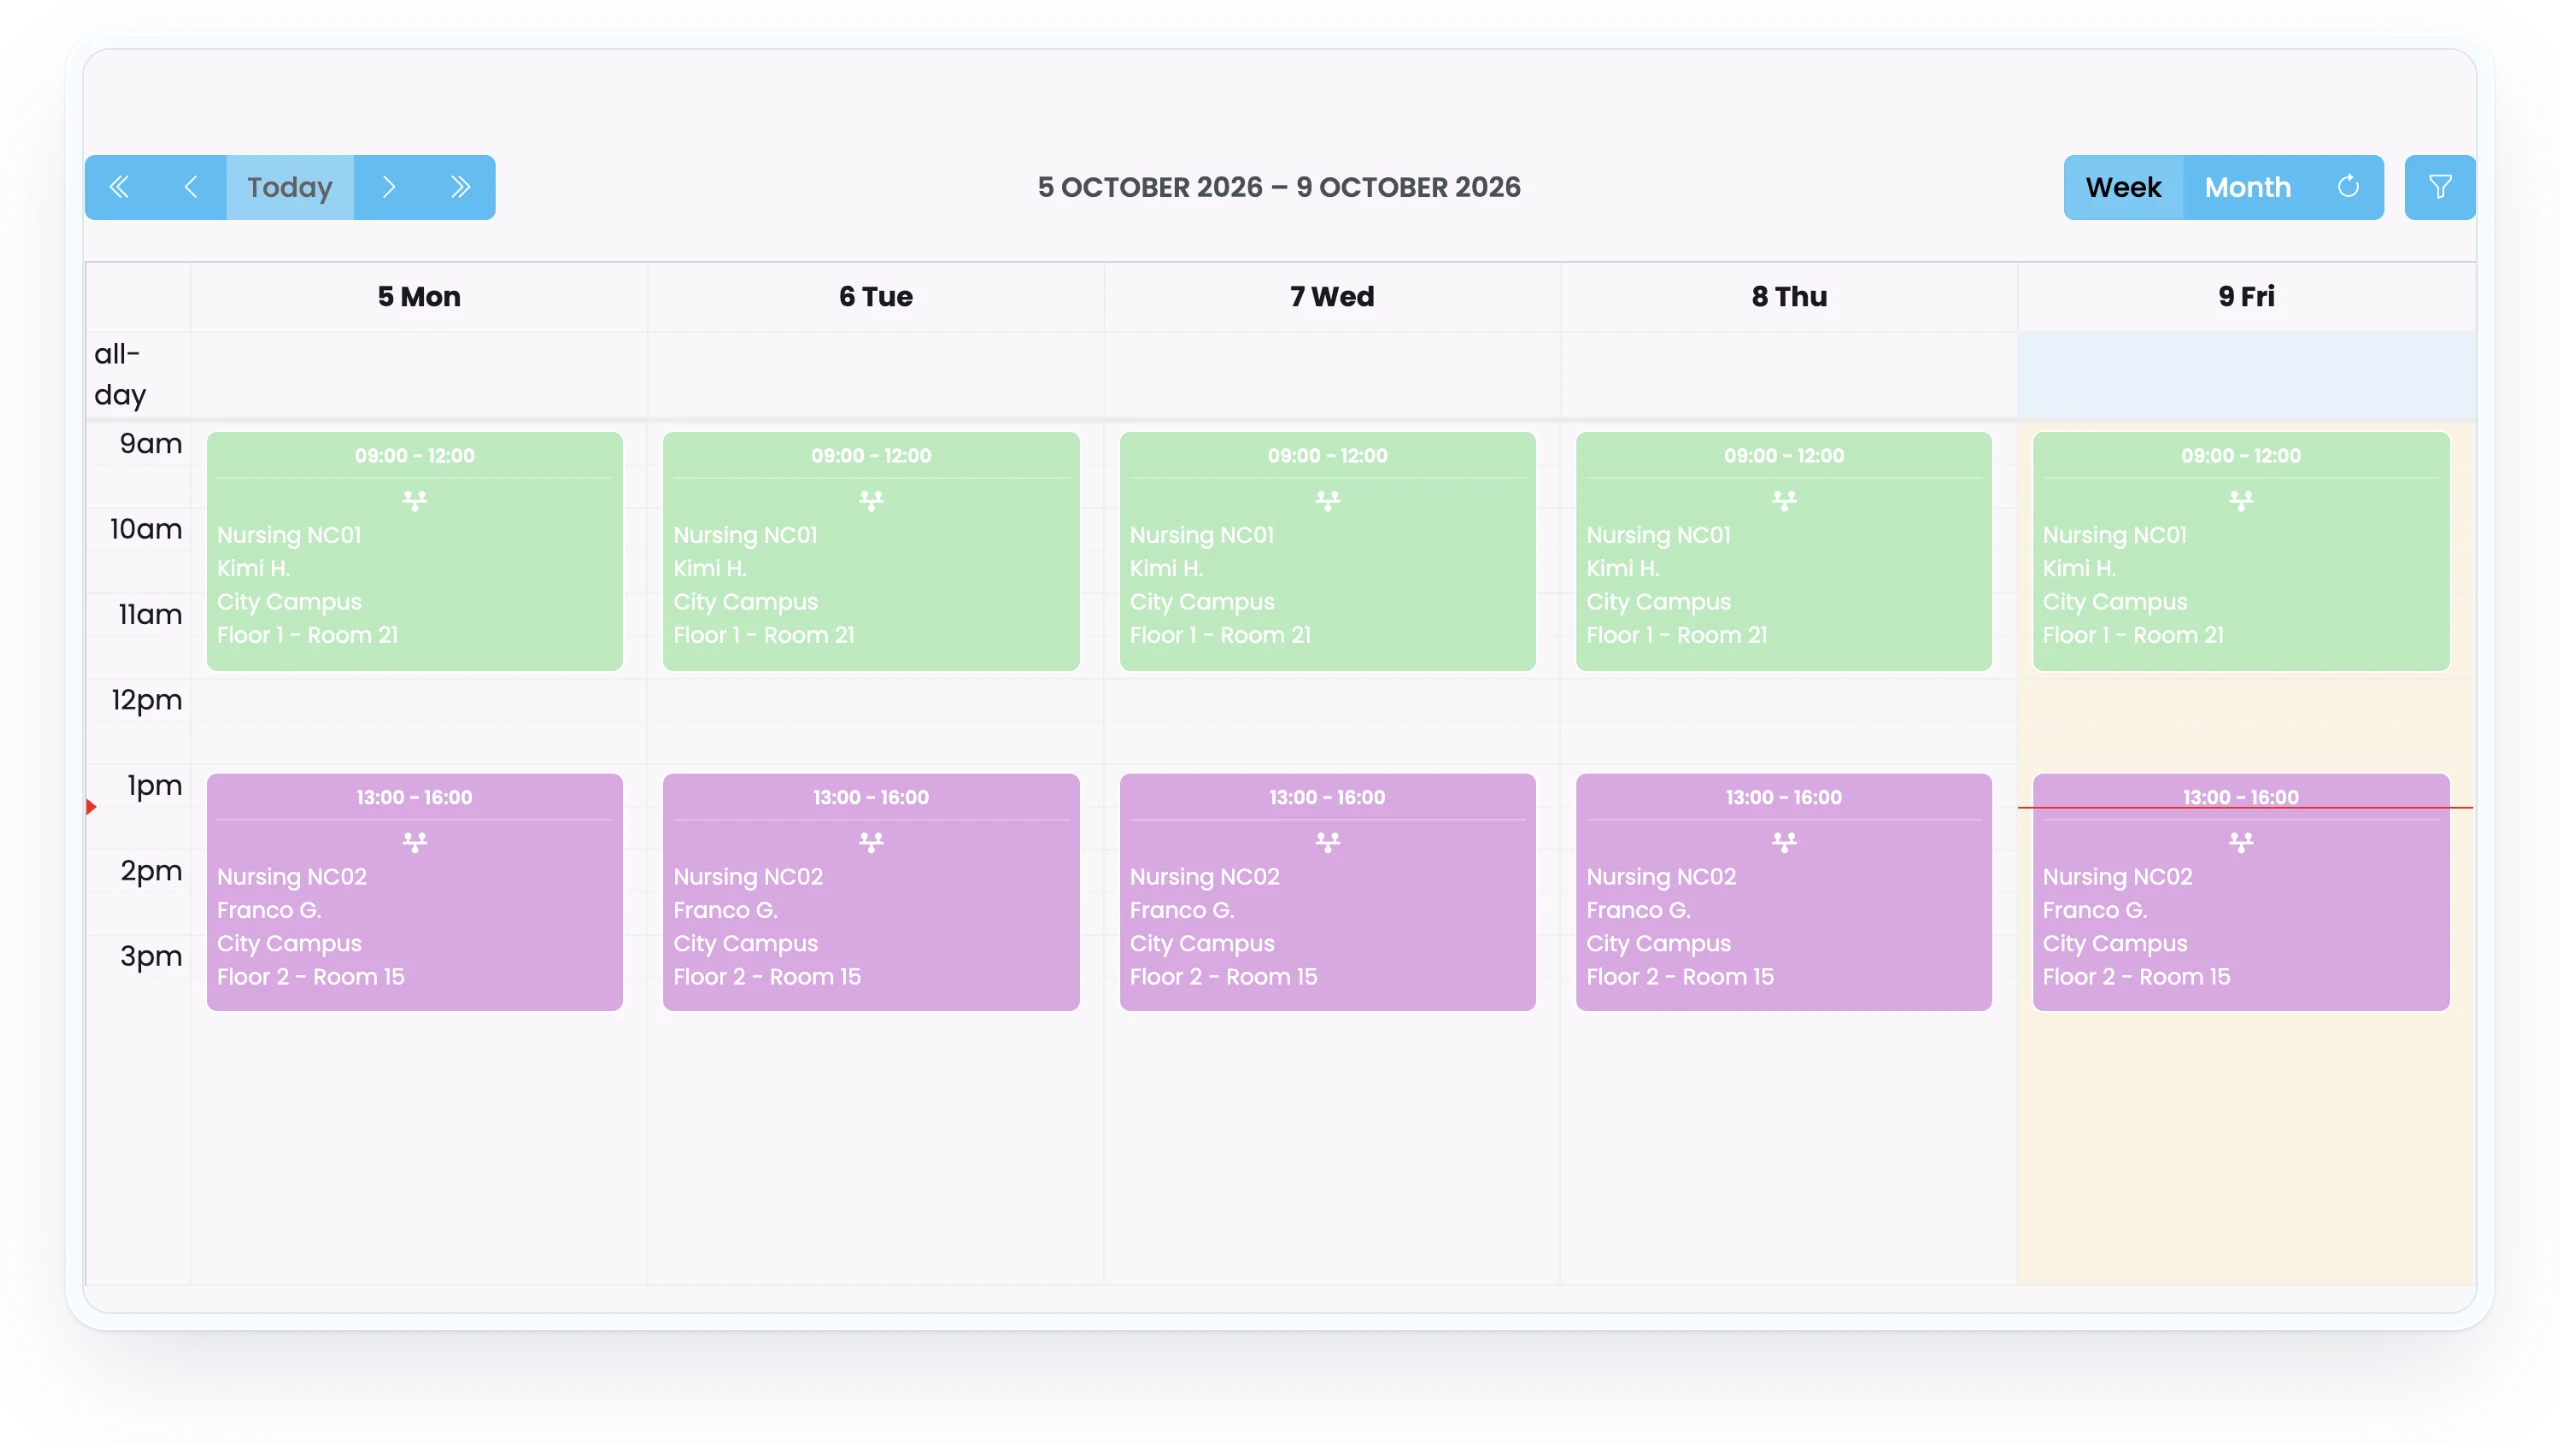Click the date range title 5 October – 9 October
This screenshot has width=2560, height=1444.
tap(1279, 187)
